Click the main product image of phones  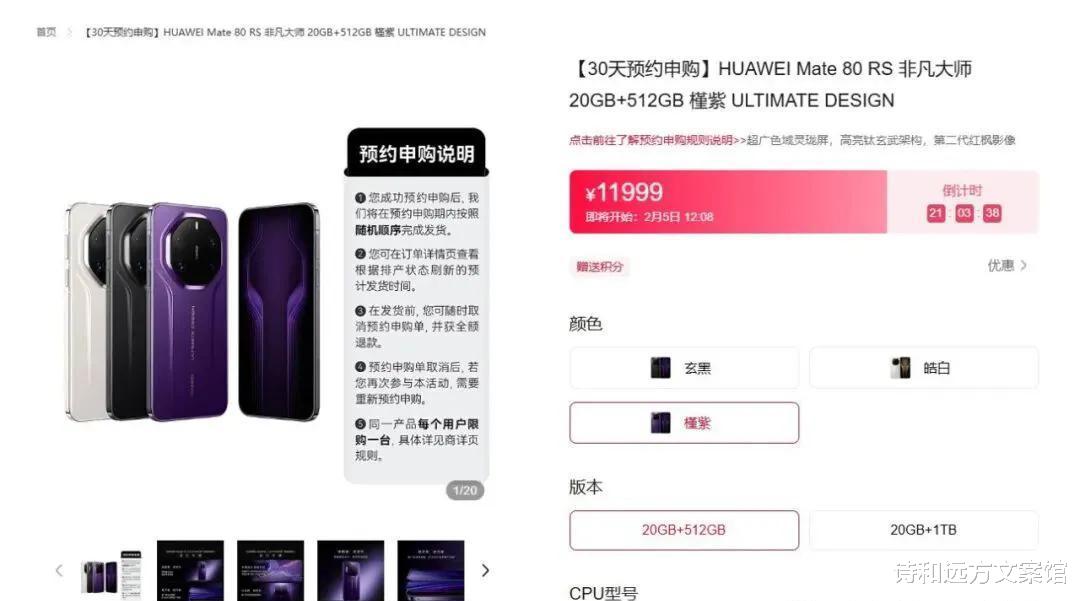click(x=193, y=311)
